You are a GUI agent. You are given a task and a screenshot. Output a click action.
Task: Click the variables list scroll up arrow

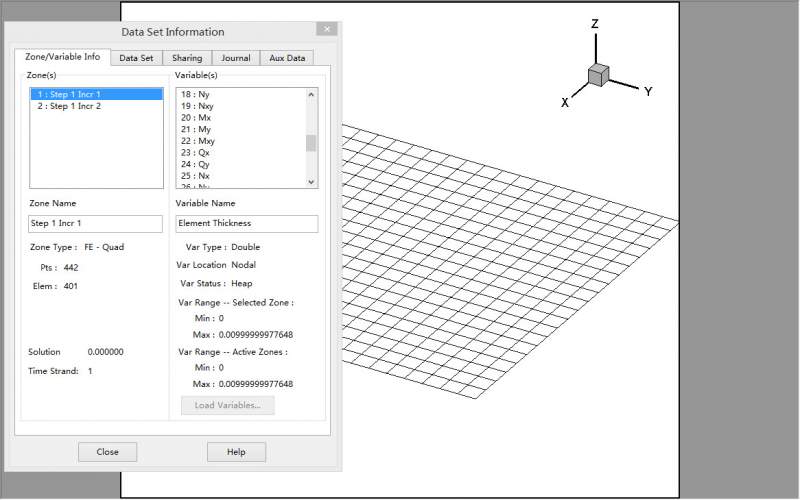tap(311, 94)
